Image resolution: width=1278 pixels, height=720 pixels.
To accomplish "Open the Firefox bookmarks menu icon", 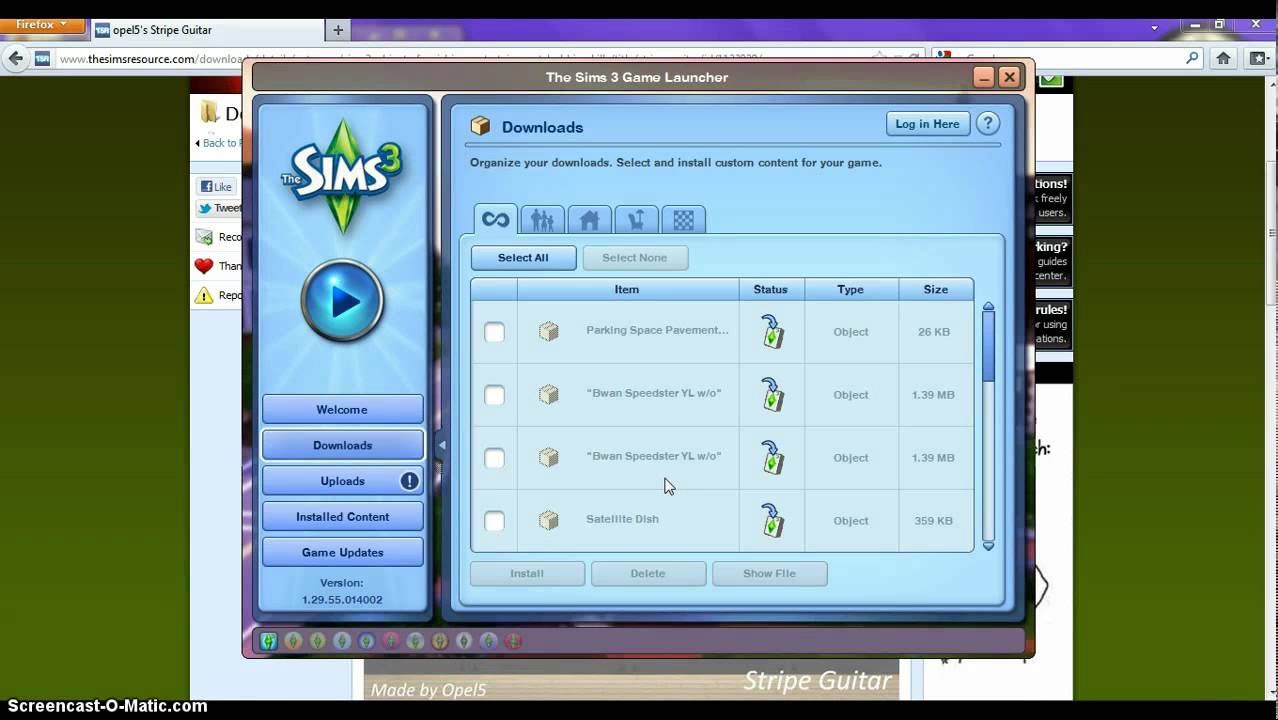I will (1258, 58).
